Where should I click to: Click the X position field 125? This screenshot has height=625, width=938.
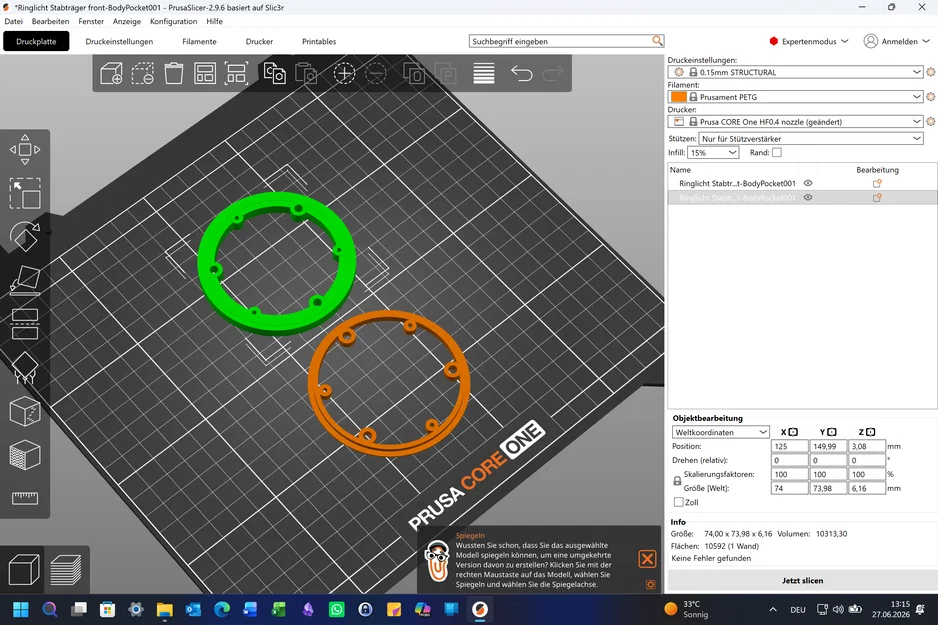(789, 446)
